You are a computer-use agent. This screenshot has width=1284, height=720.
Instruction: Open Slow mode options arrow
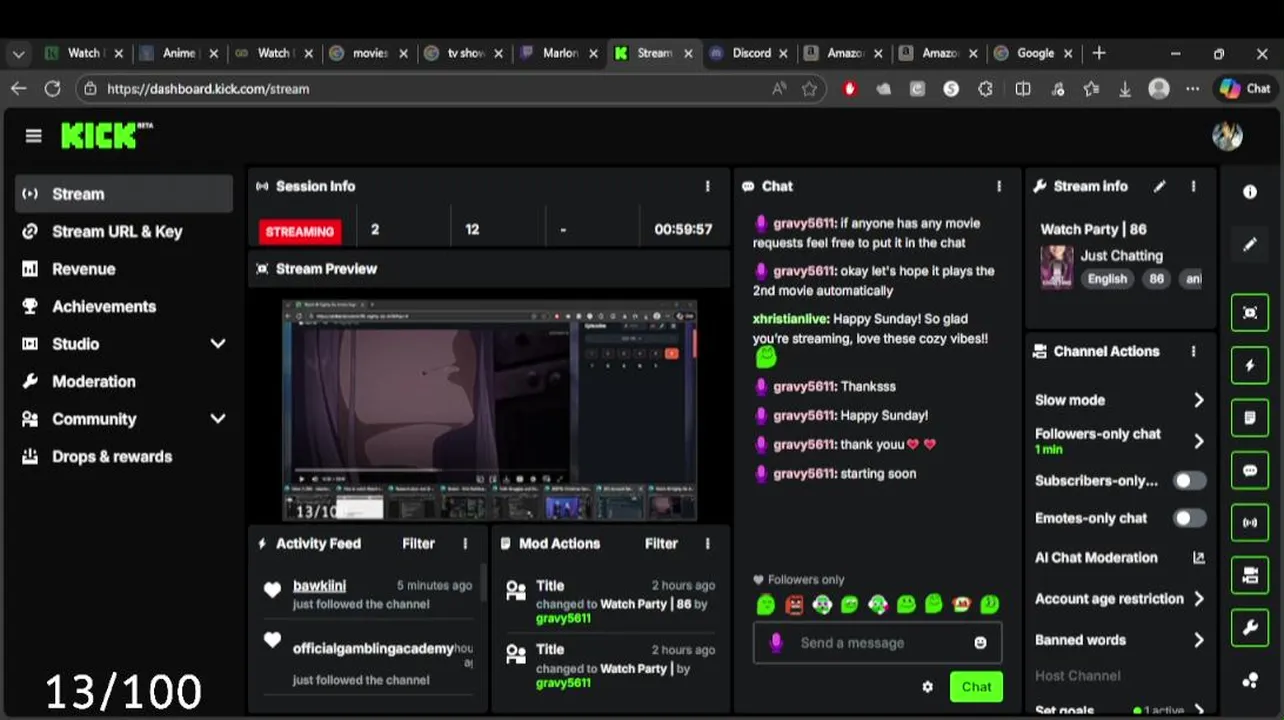coord(1198,400)
